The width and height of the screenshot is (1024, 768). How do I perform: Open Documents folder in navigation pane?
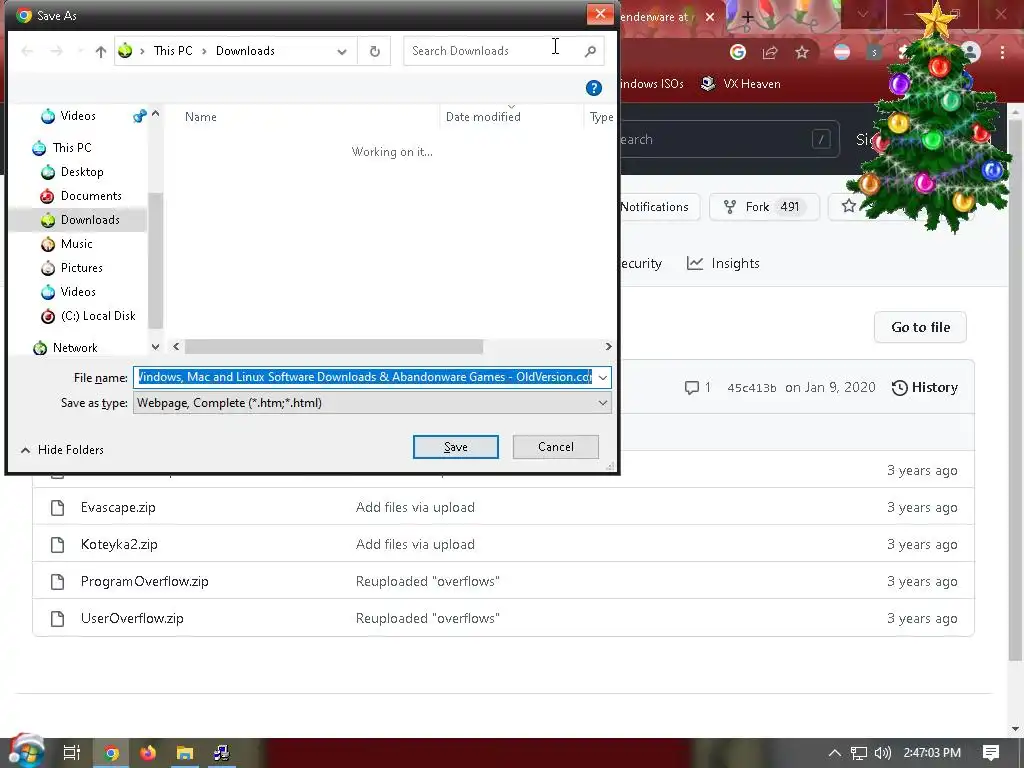coord(91,196)
